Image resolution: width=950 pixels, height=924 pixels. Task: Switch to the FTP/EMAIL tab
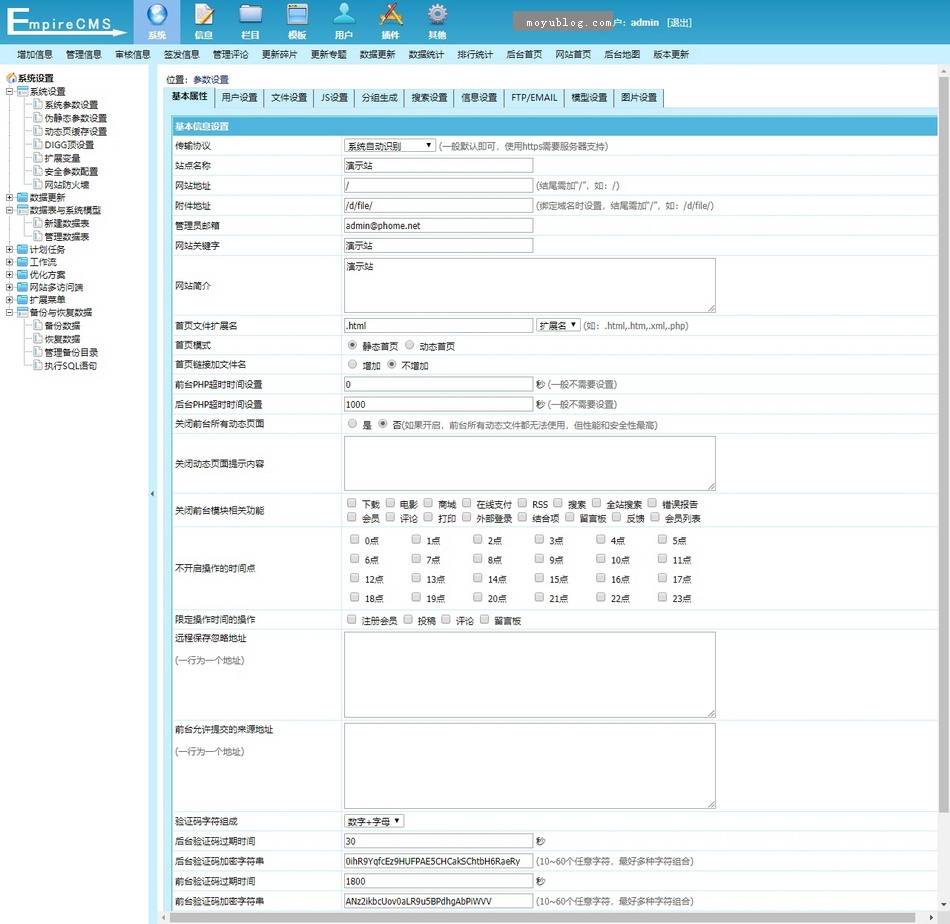[x=534, y=98]
